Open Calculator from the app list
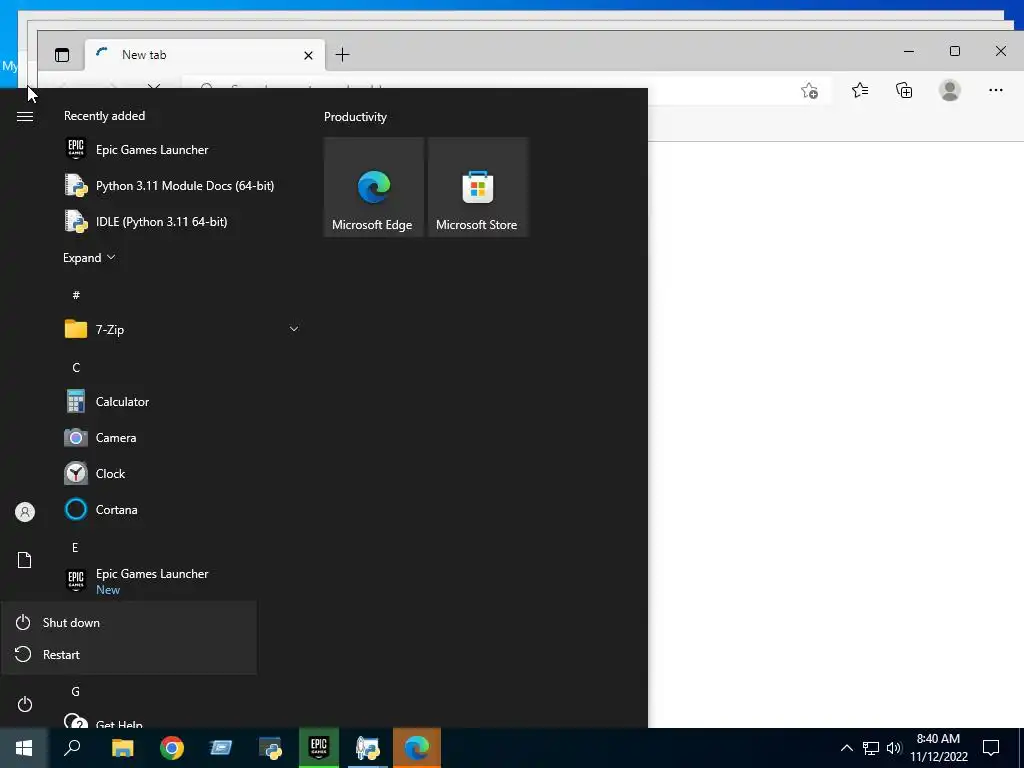The height and width of the screenshot is (768, 1024). [x=182, y=402]
